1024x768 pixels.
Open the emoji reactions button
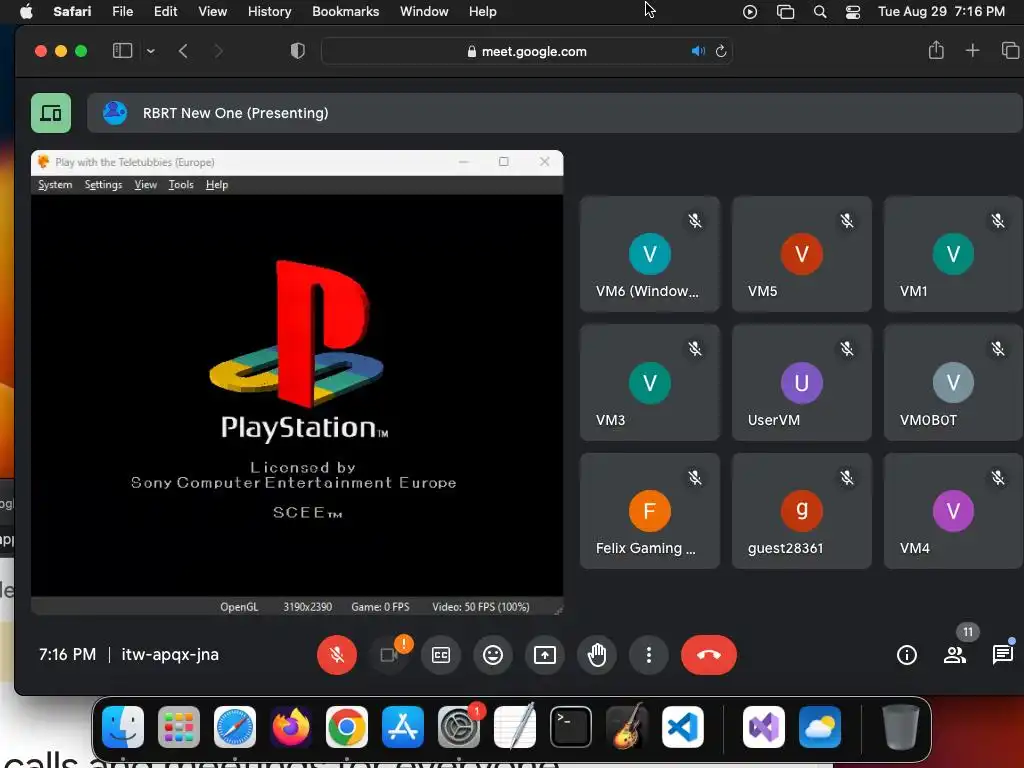tap(493, 654)
